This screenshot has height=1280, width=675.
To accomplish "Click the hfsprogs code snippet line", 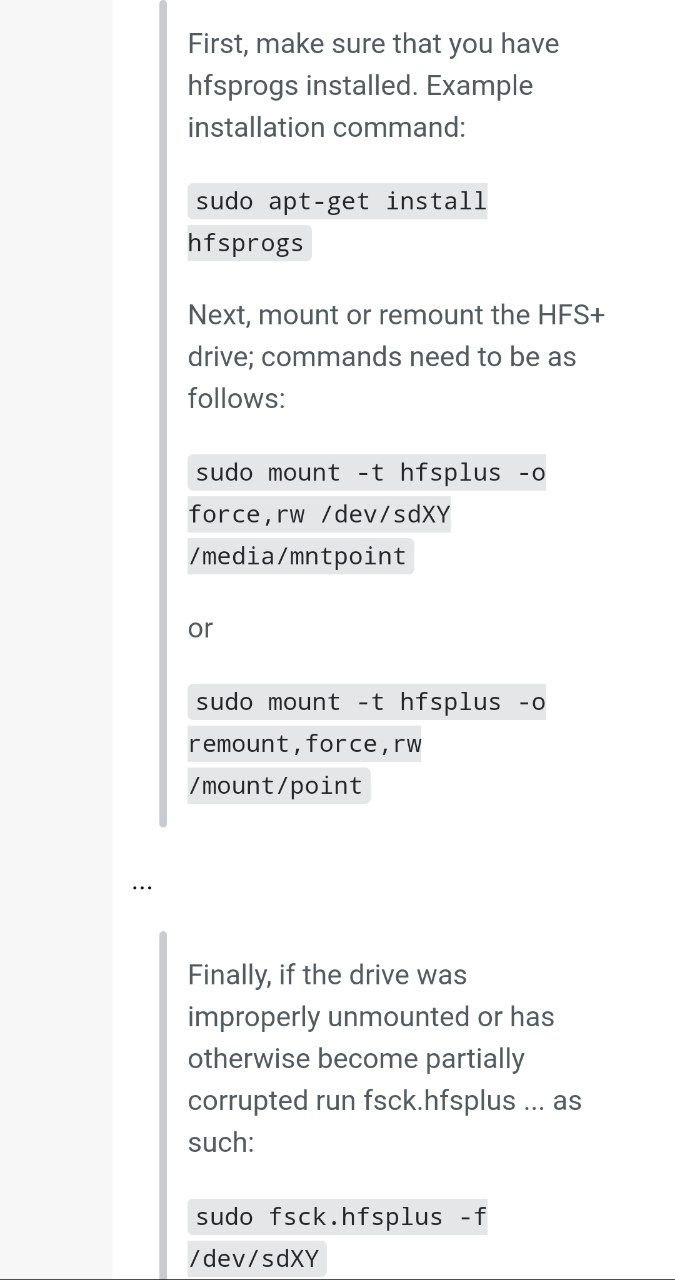I will (246, 243).
